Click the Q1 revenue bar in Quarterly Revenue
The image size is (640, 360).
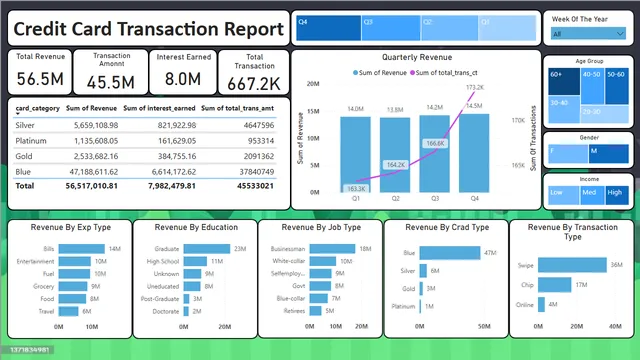click(356, 155)
